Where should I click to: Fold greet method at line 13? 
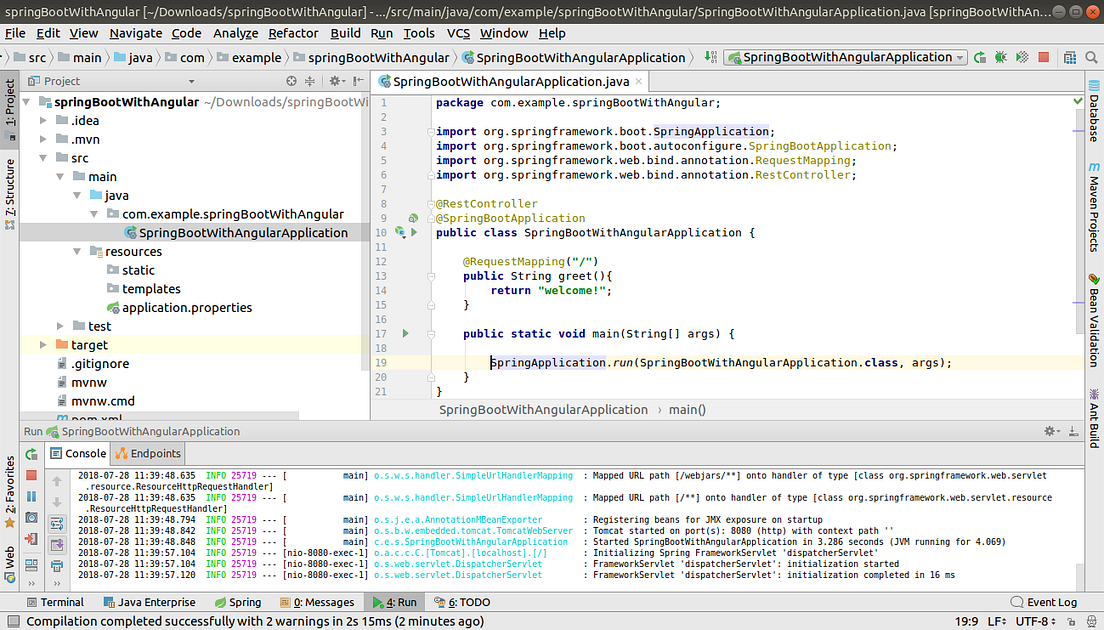coord(430,277)
